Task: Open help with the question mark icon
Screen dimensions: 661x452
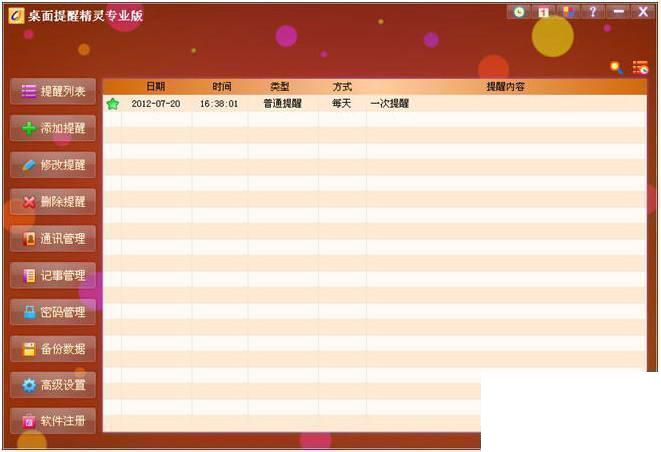Action: [x=593, y=12]
